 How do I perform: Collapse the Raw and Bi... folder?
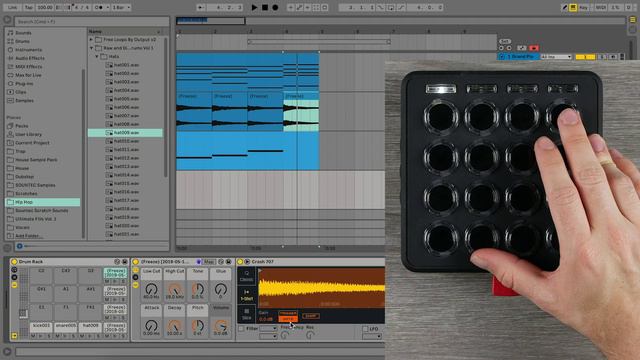pyautogui.click(x=91, y=48)
